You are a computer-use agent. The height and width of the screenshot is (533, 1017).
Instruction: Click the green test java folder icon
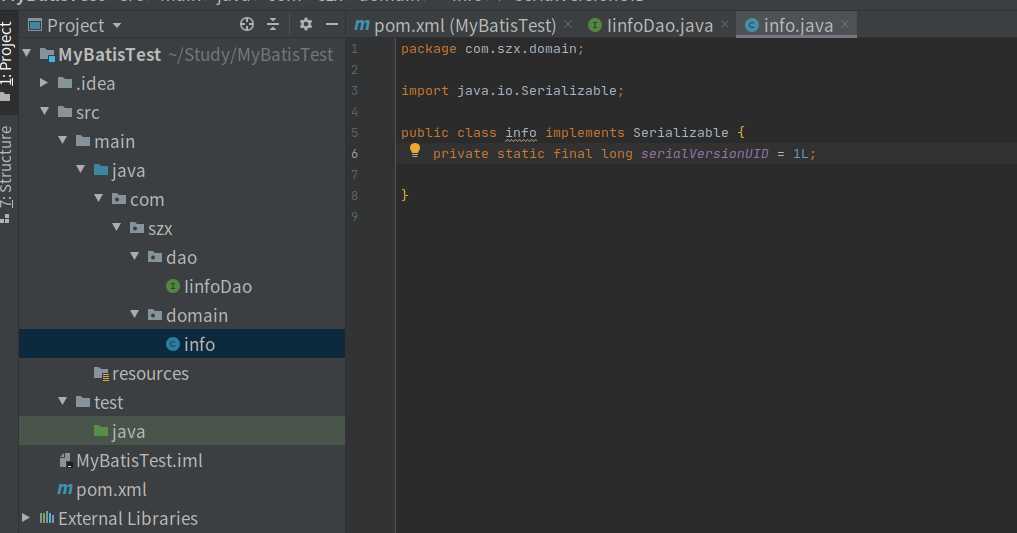101,431
